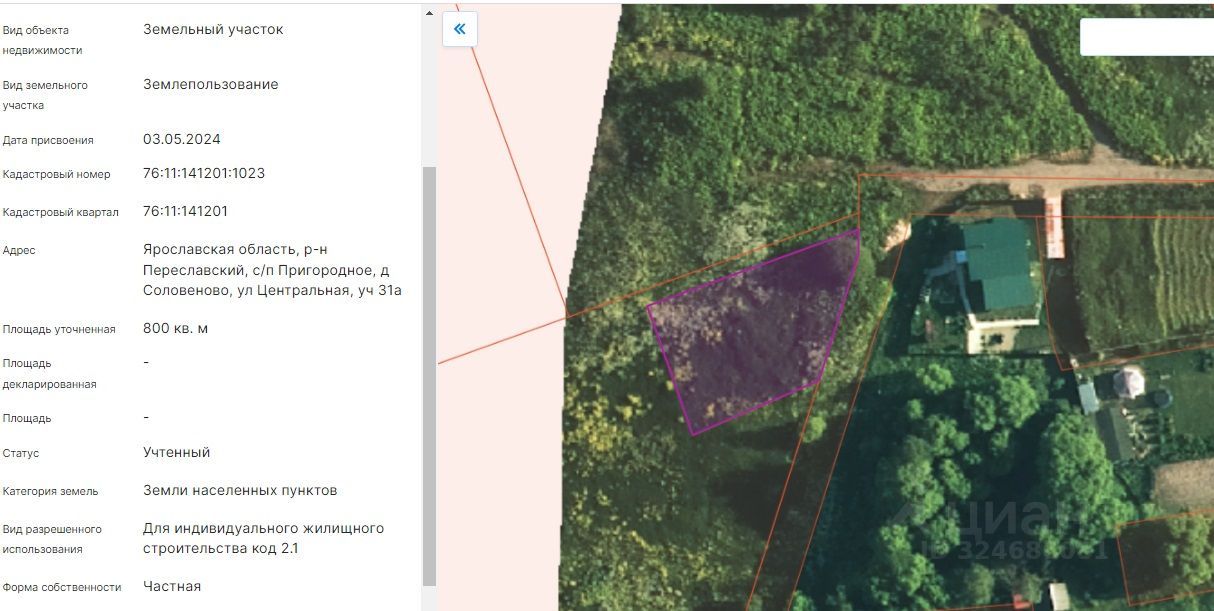Click the green-roofed house on the map
The image size is (1214, 611).
996,265
